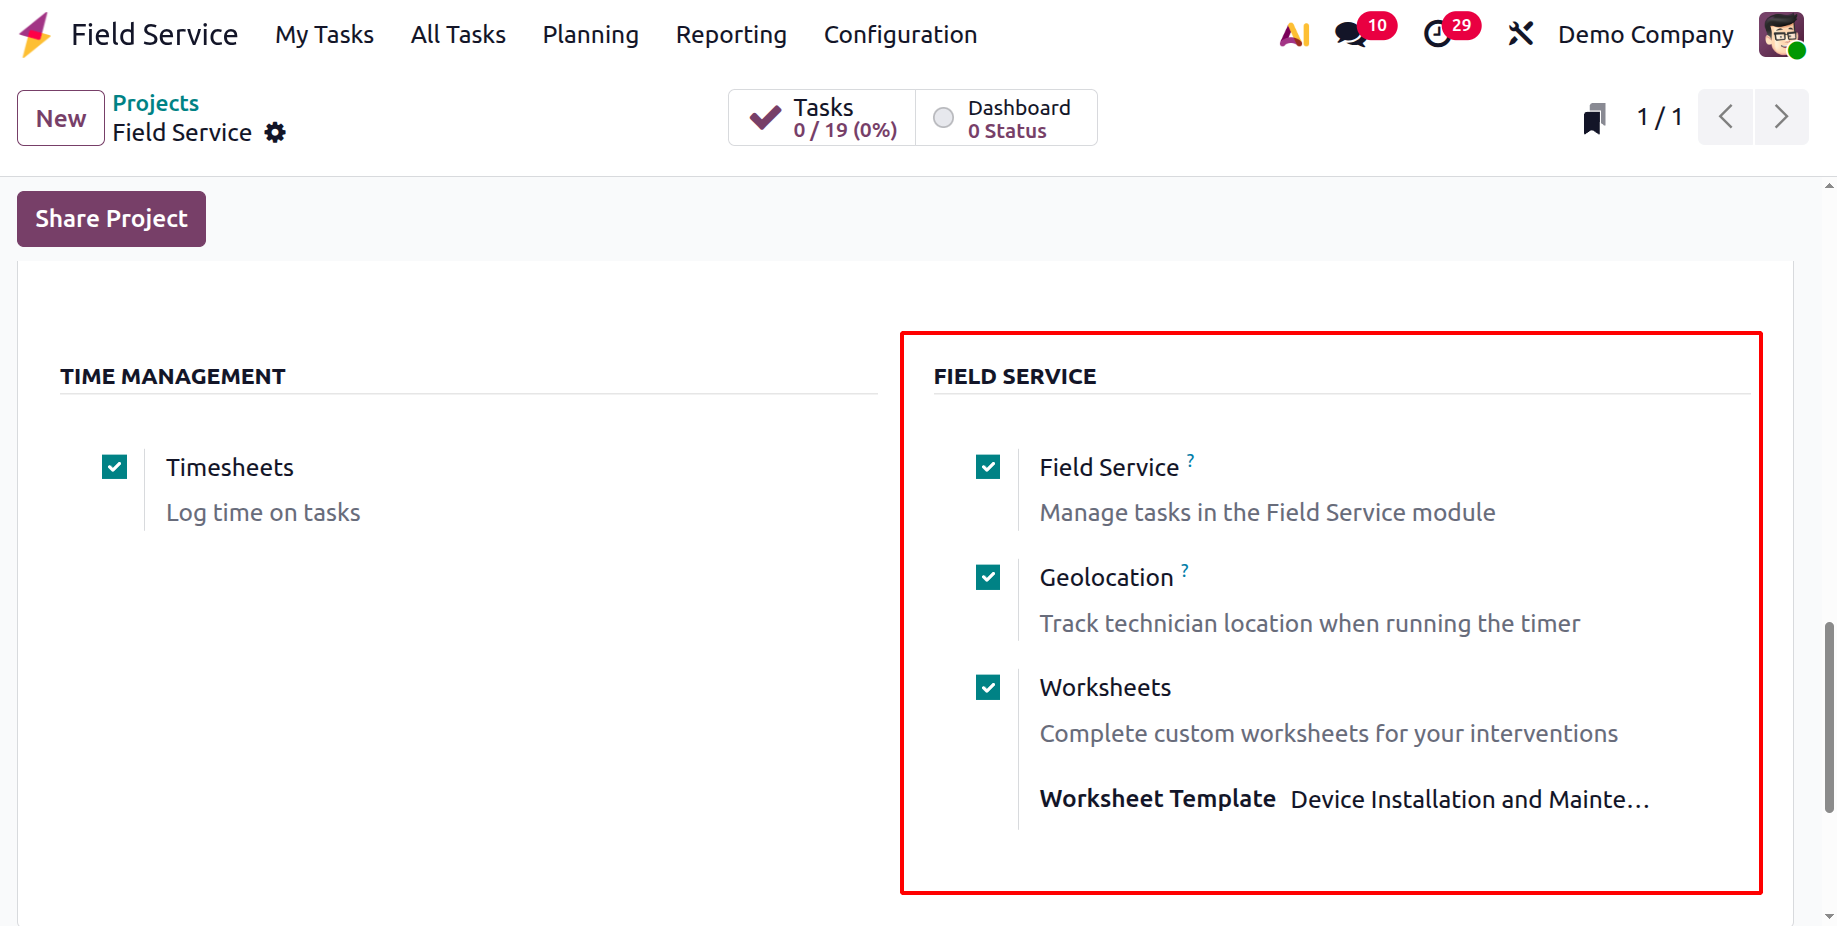Toggle the Geolocation checkbox
The height and width of the screenshot is (926, 1837).
[x=988, y=577]
